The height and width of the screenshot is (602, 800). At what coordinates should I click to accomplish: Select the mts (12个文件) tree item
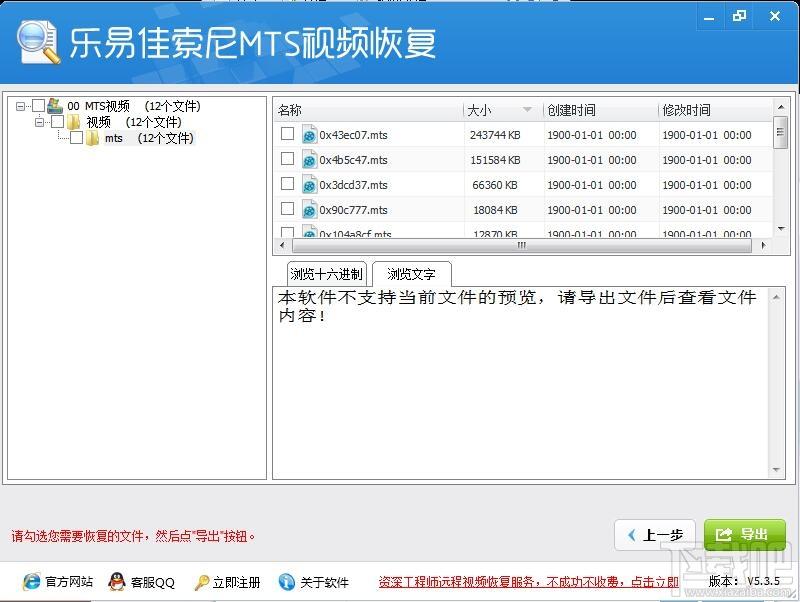pyautogui.click(x=149, y=138)
